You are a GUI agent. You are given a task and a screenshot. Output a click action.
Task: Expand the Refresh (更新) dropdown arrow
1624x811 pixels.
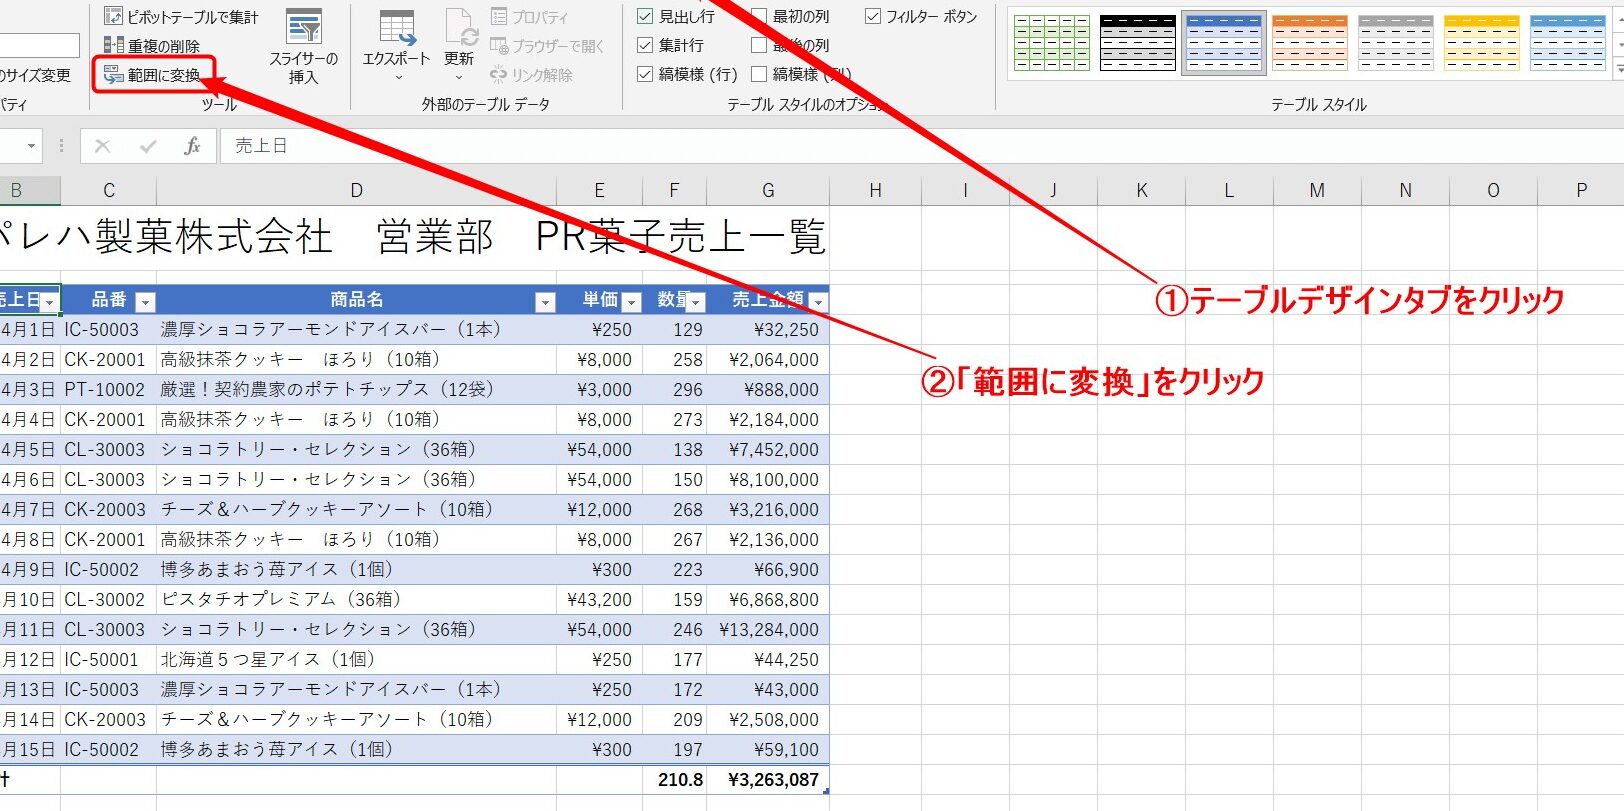click(459, 78)
